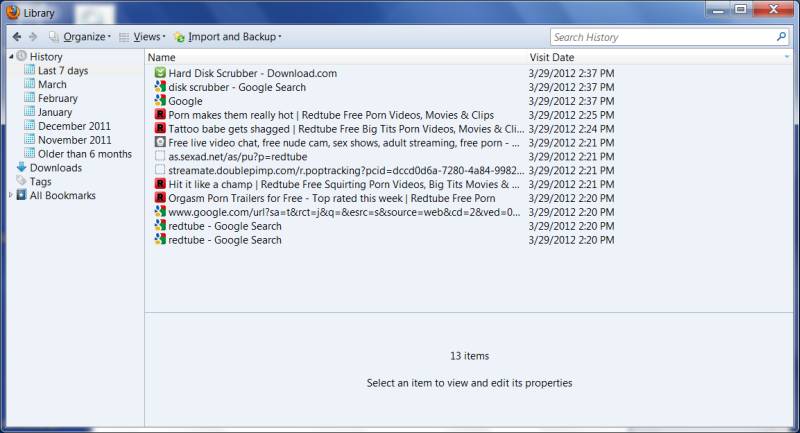Select the www.google.com/url history entry
Viewport: 800px width, 433px height.
(x=344, y=212)
